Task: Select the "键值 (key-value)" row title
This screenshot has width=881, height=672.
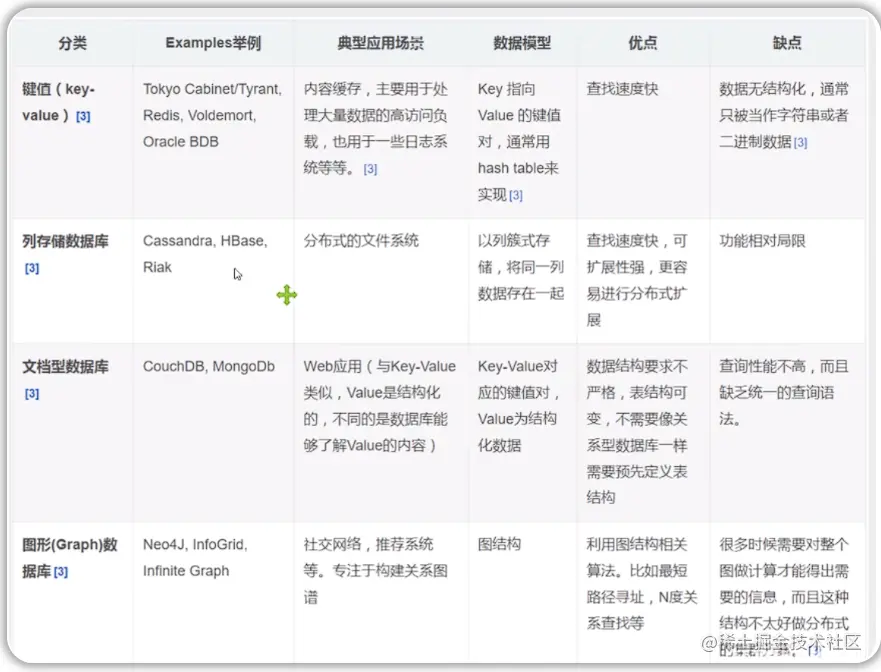Action: pyautogui.click(x=58, y=102)
